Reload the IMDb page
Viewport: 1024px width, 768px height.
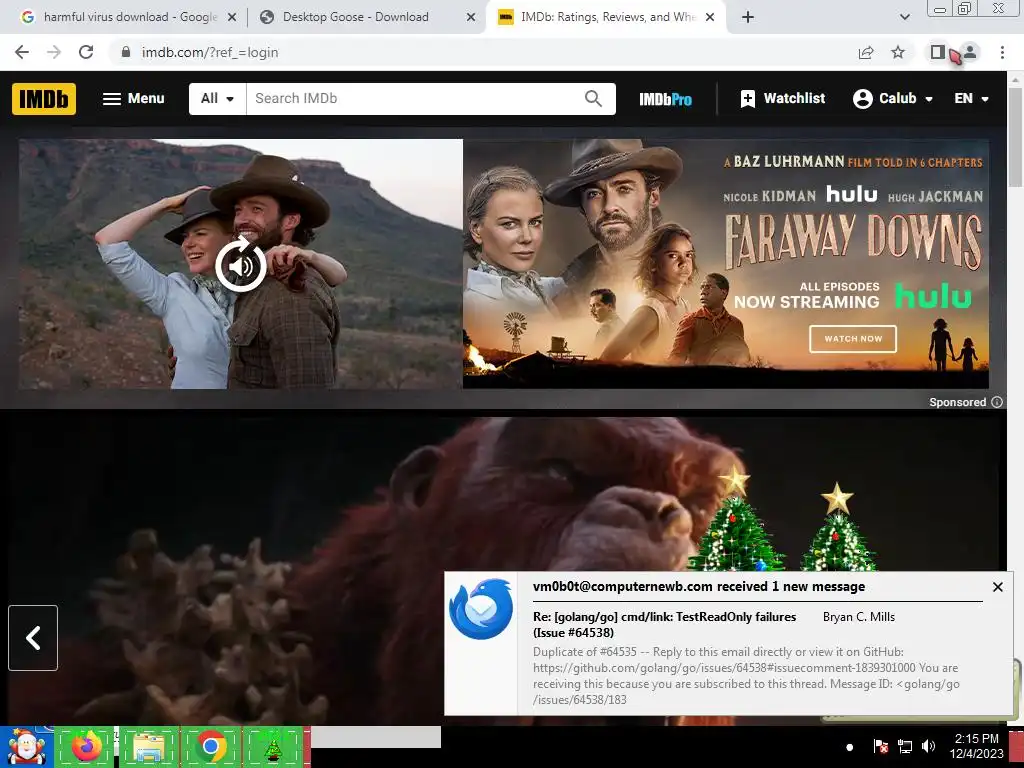pyautogui.click(x=86, y=52)
